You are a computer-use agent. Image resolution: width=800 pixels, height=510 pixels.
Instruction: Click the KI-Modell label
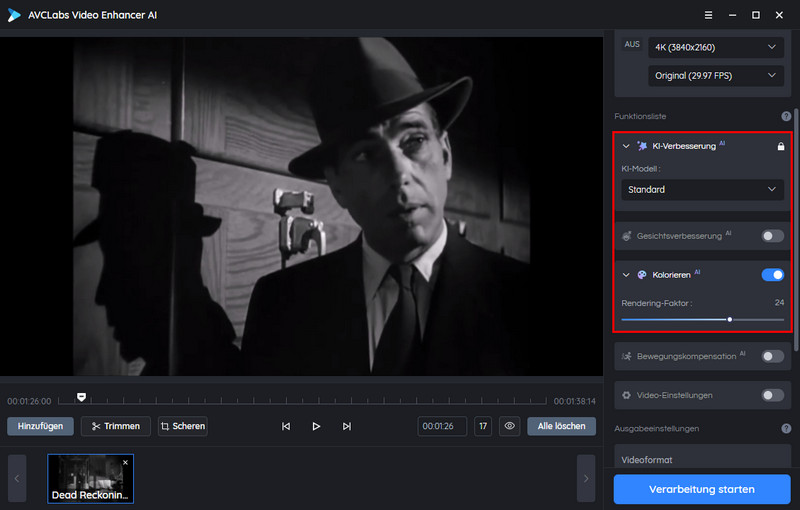(641, 169)
